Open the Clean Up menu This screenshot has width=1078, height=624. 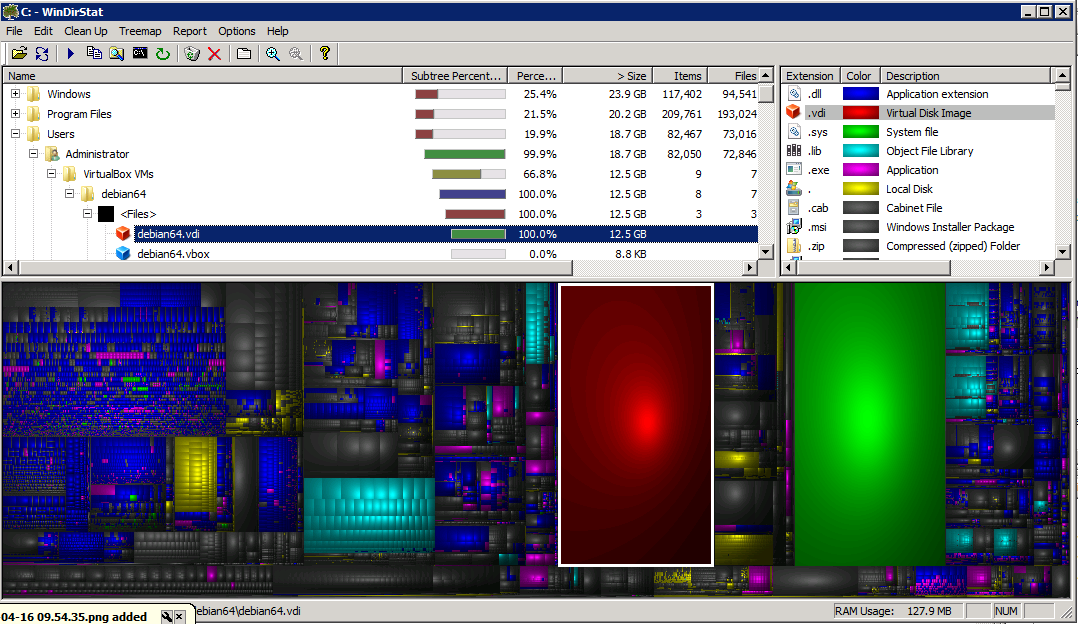click(86, 31)
